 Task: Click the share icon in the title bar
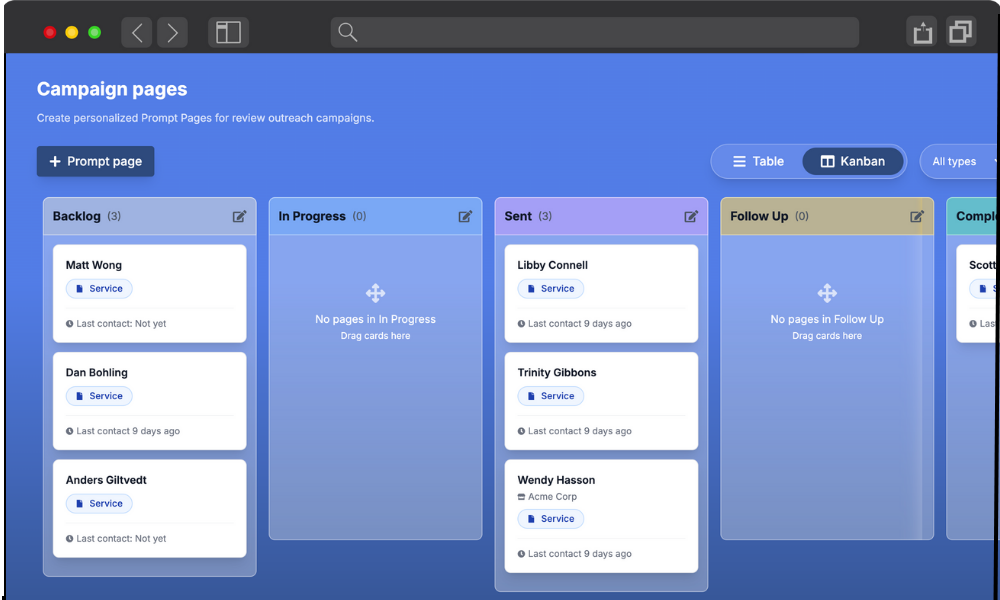click(x=921, y=31)
